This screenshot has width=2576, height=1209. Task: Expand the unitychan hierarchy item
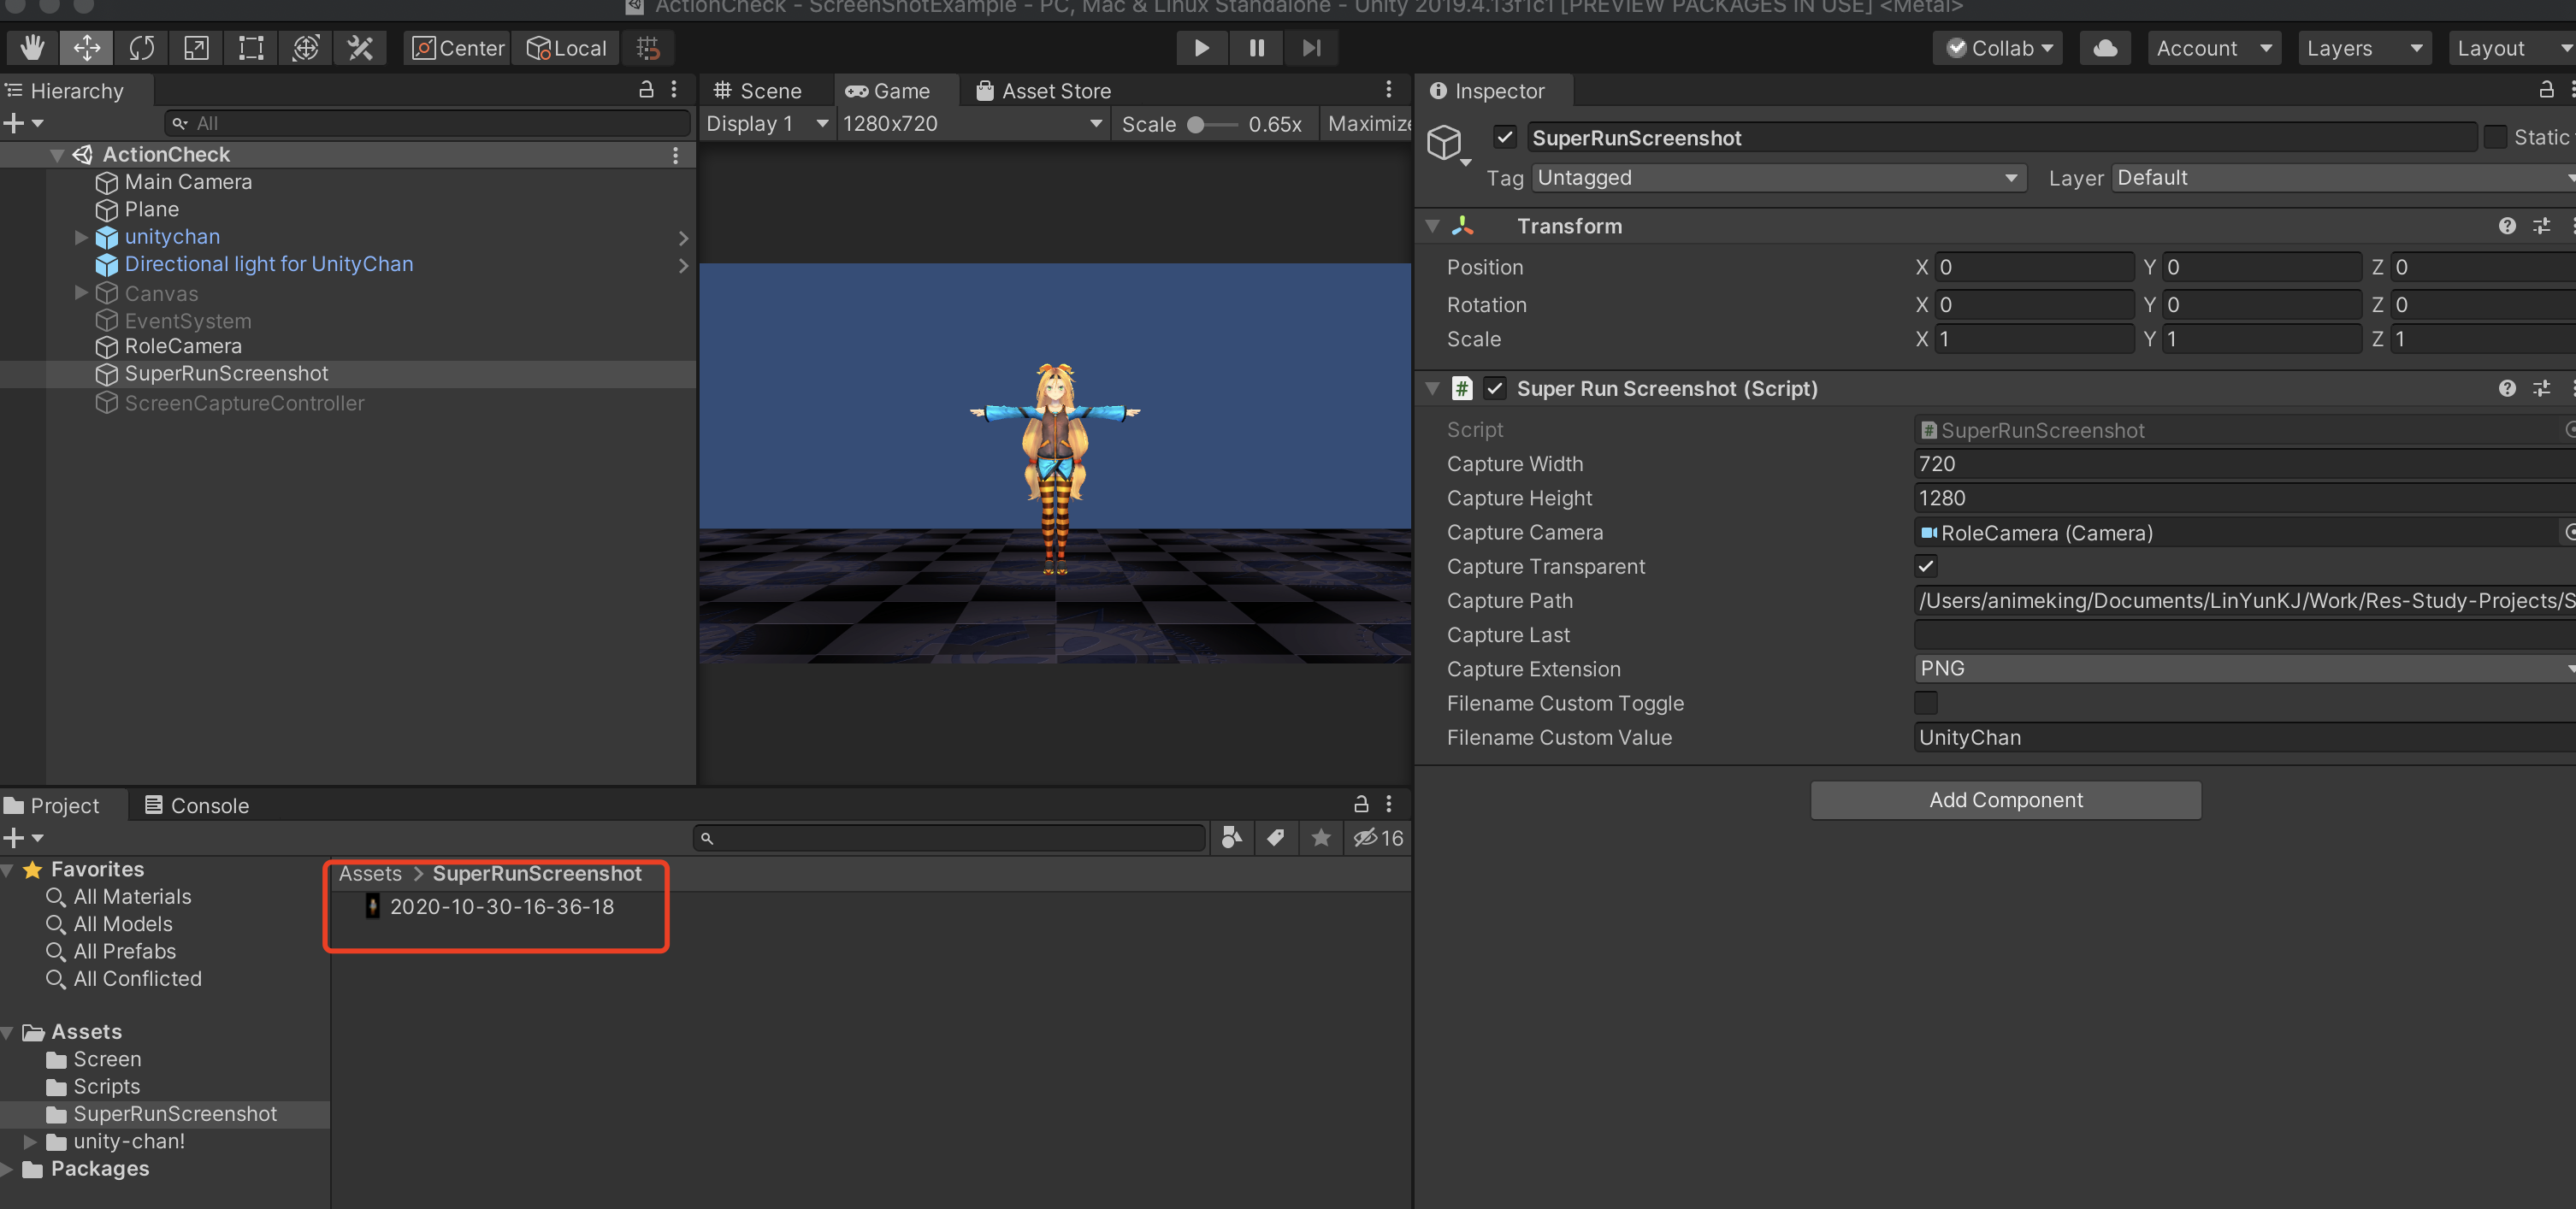click(81, 237)
